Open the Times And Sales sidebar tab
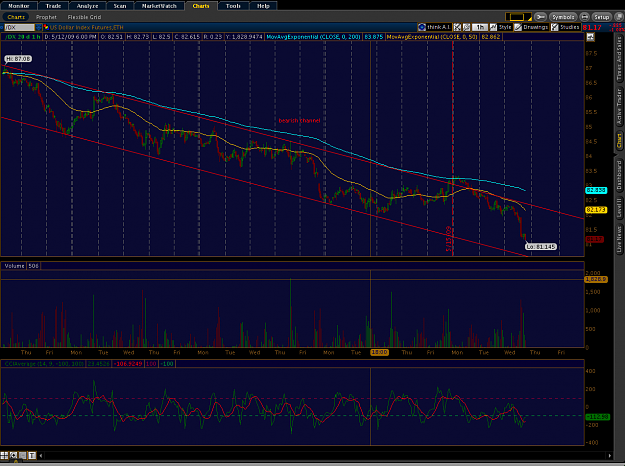The image size is (625, 466). click(619, 58)
